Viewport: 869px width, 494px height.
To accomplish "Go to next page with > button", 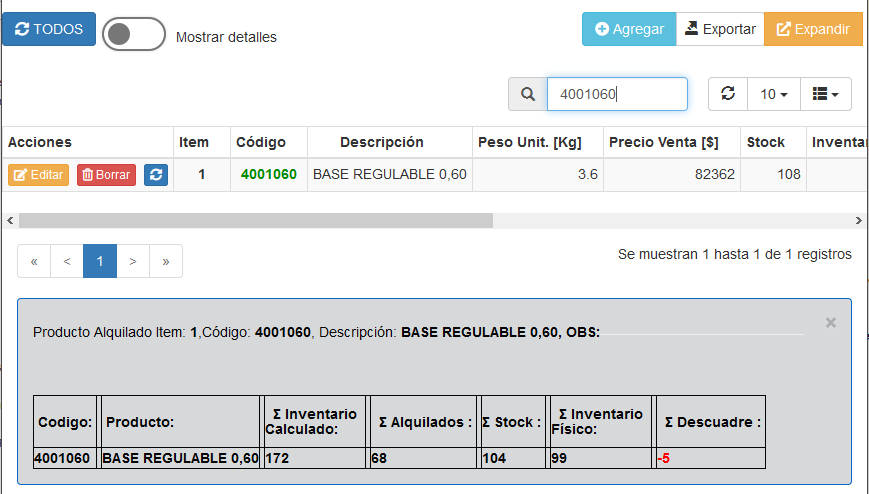I will [x=133, y=261].
